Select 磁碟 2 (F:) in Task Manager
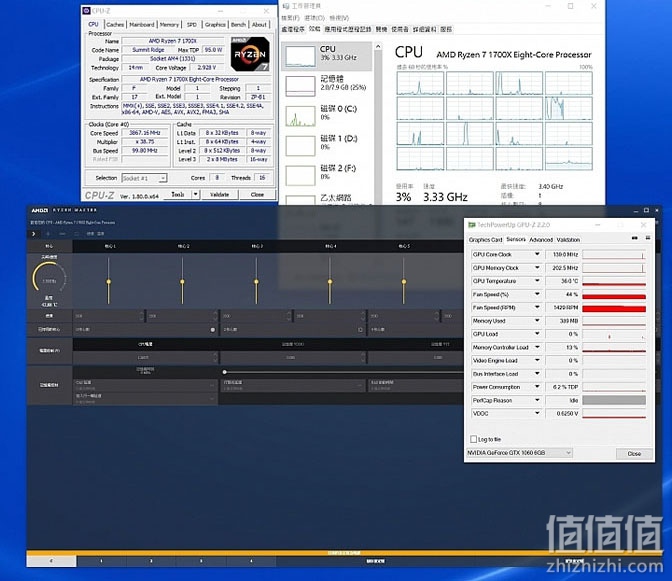The image size is (672, 581). (x=327, y=174)
